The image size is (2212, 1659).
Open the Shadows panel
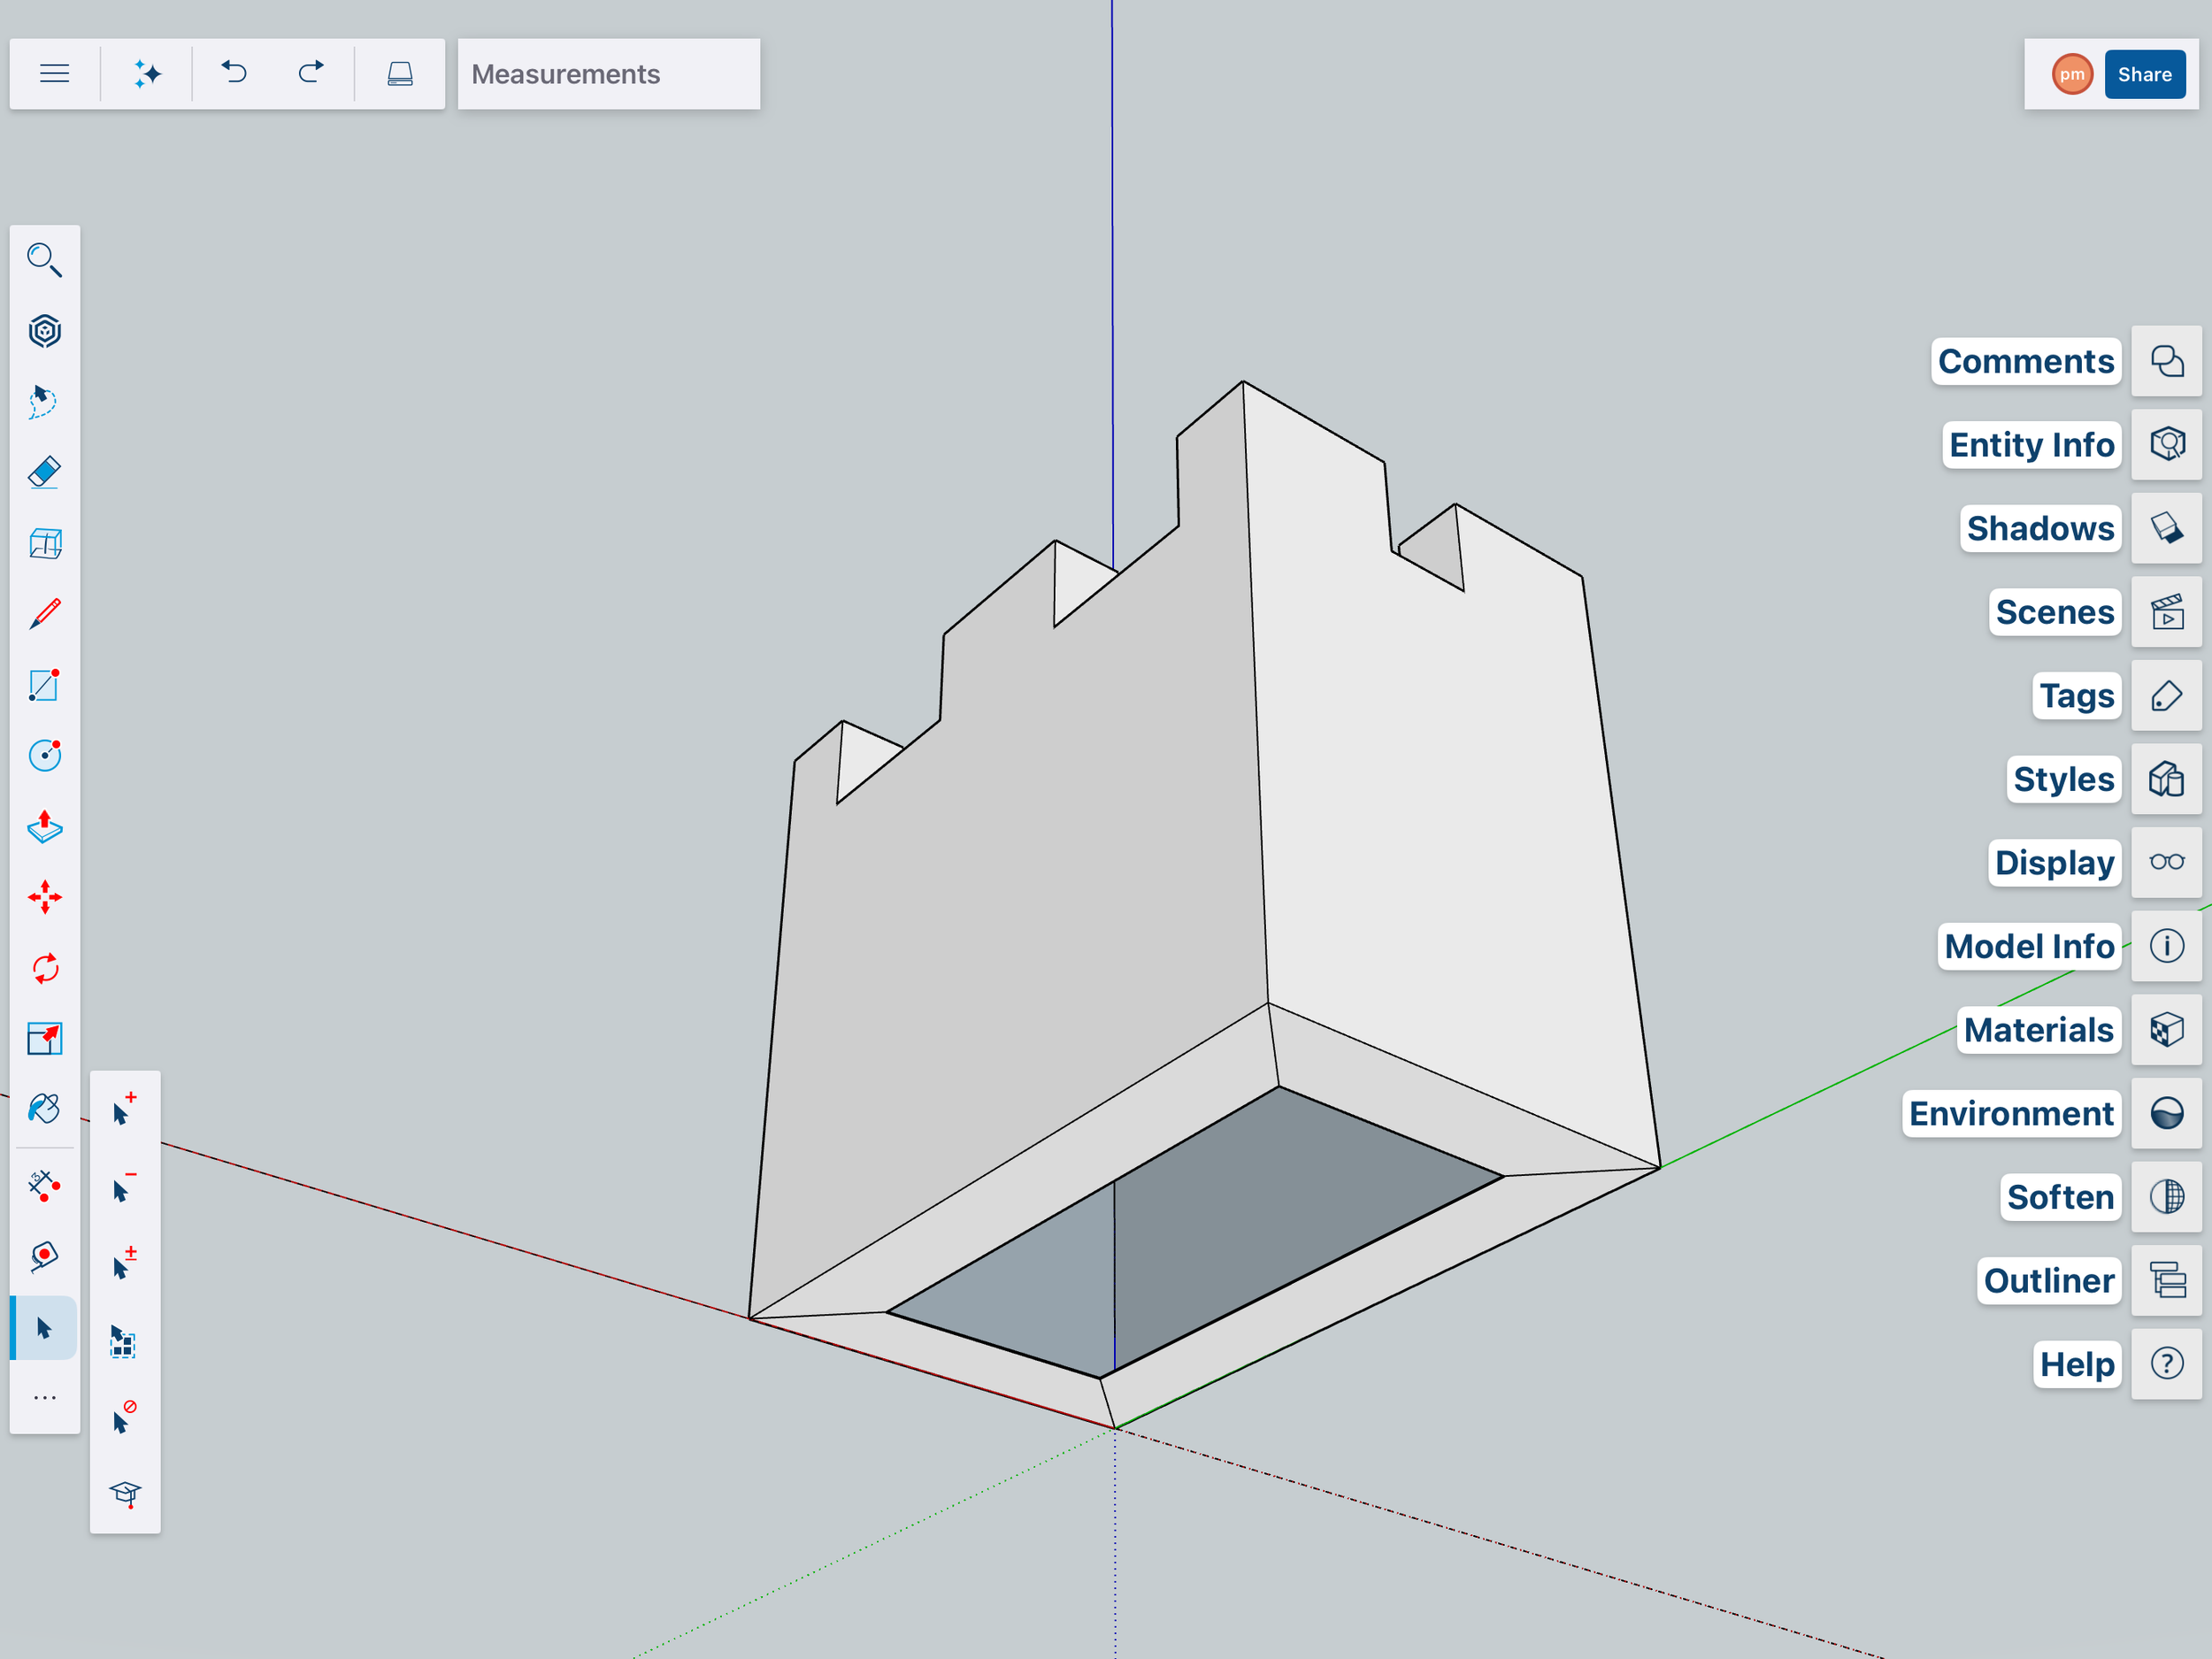[x=2166, y=528]
